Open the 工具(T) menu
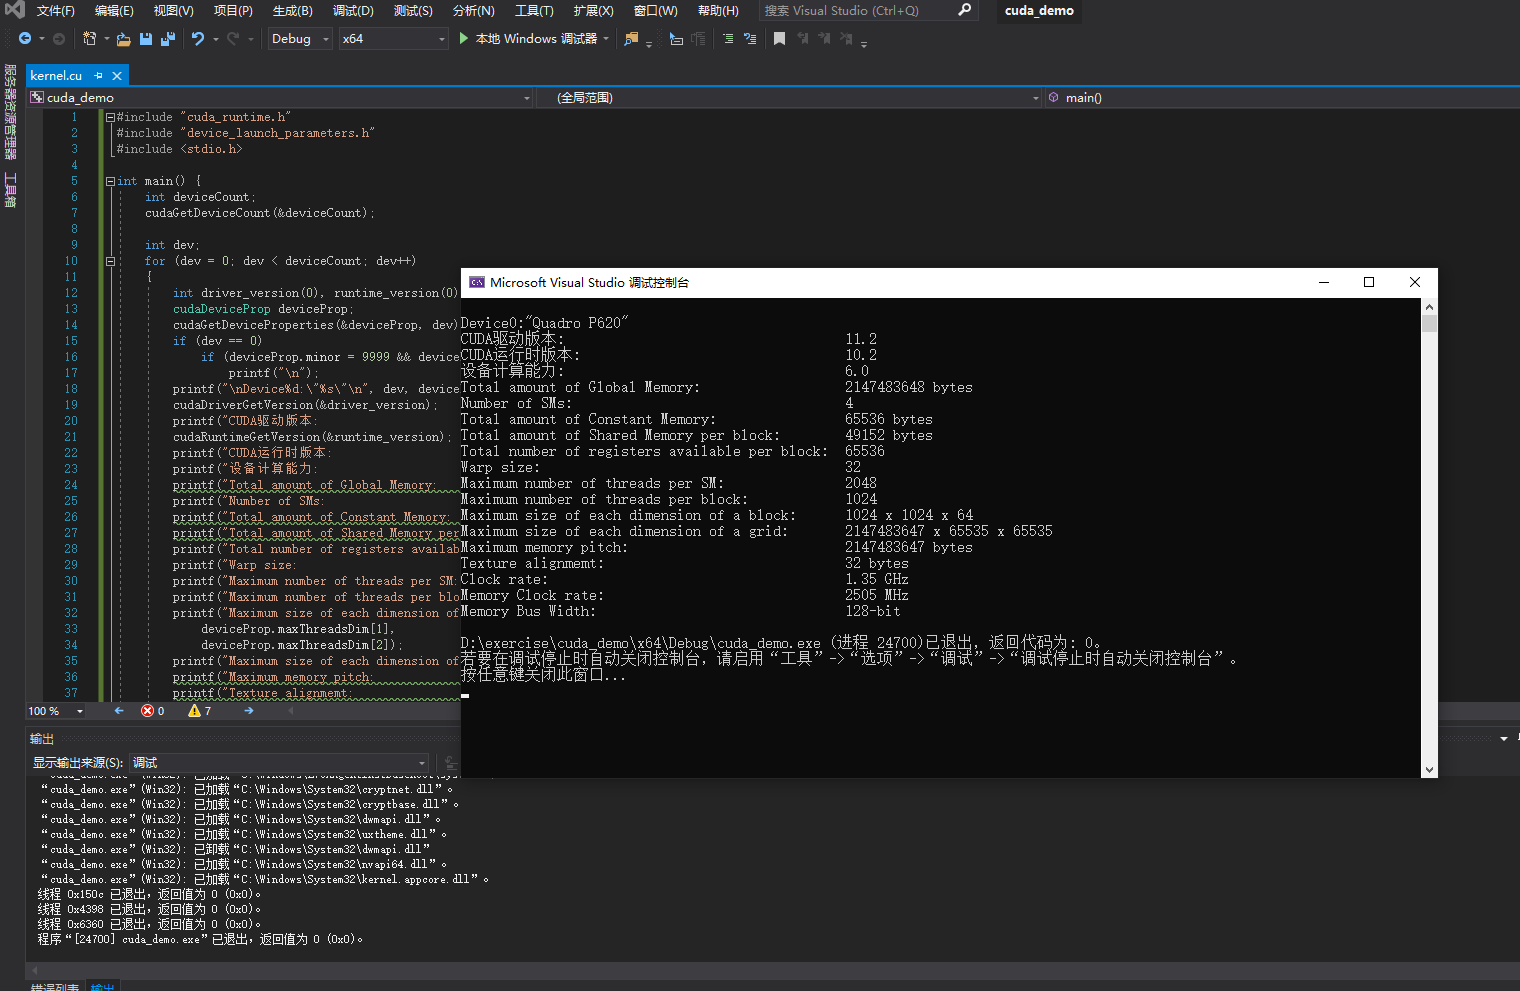Screen dimensions: 1520x991 click(534, 10)
